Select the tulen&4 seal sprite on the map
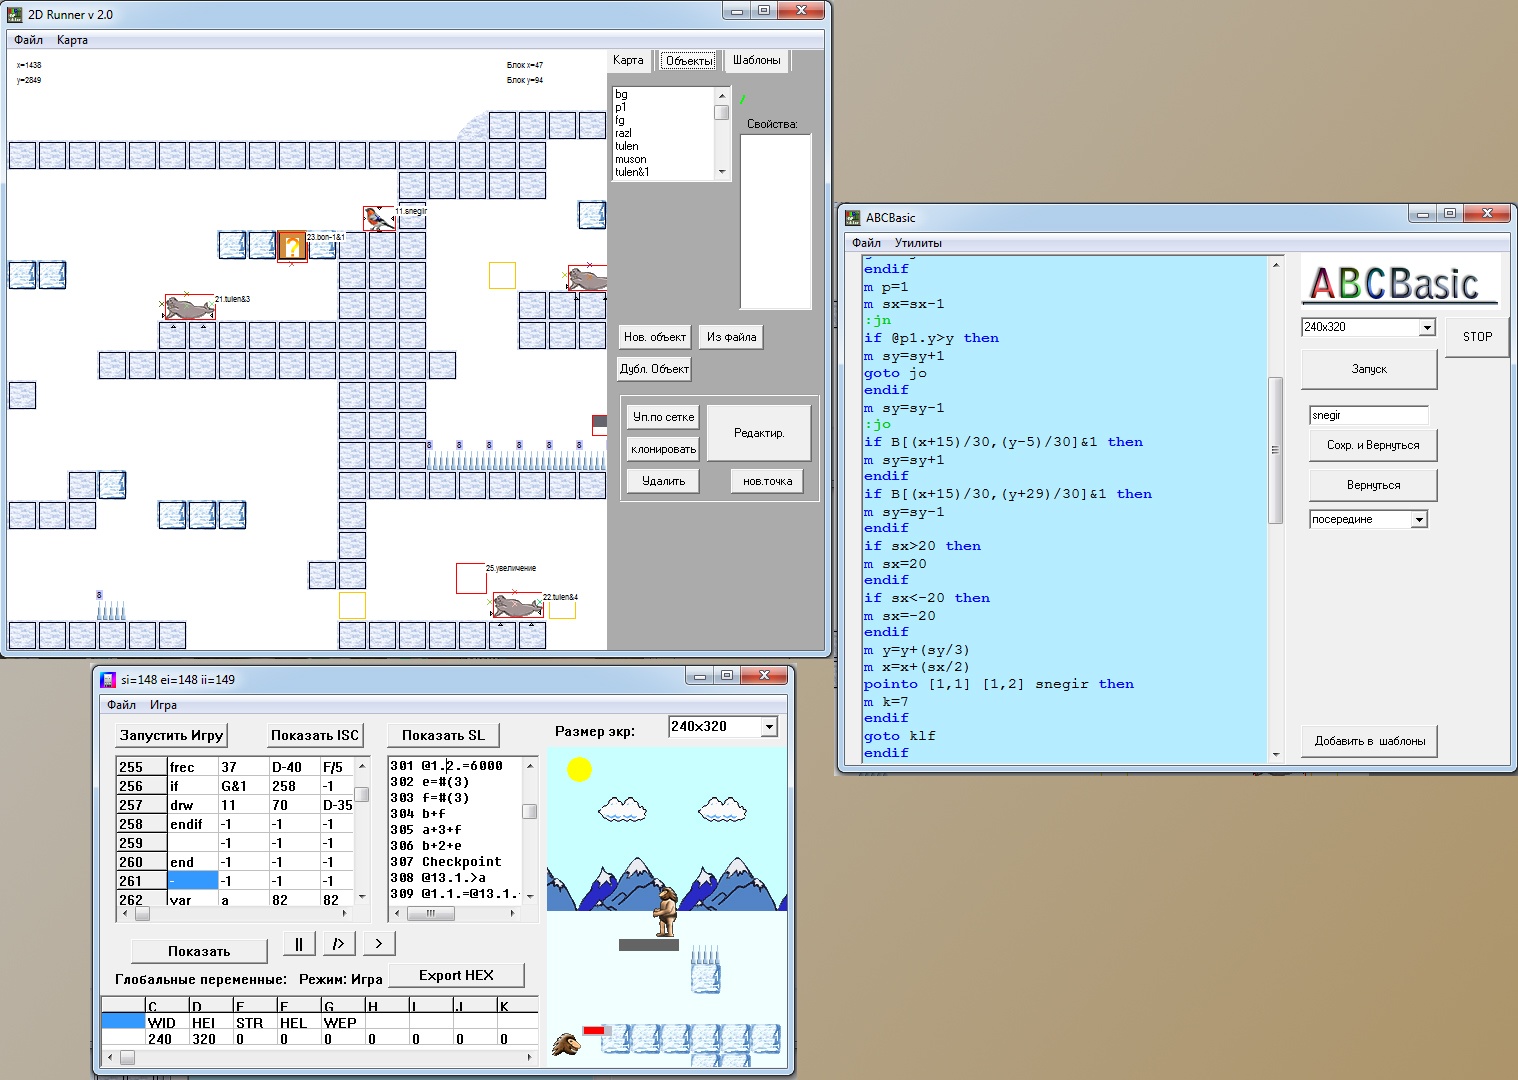This screenshot has height=1080, width=1518. click(x=517, y=606)
